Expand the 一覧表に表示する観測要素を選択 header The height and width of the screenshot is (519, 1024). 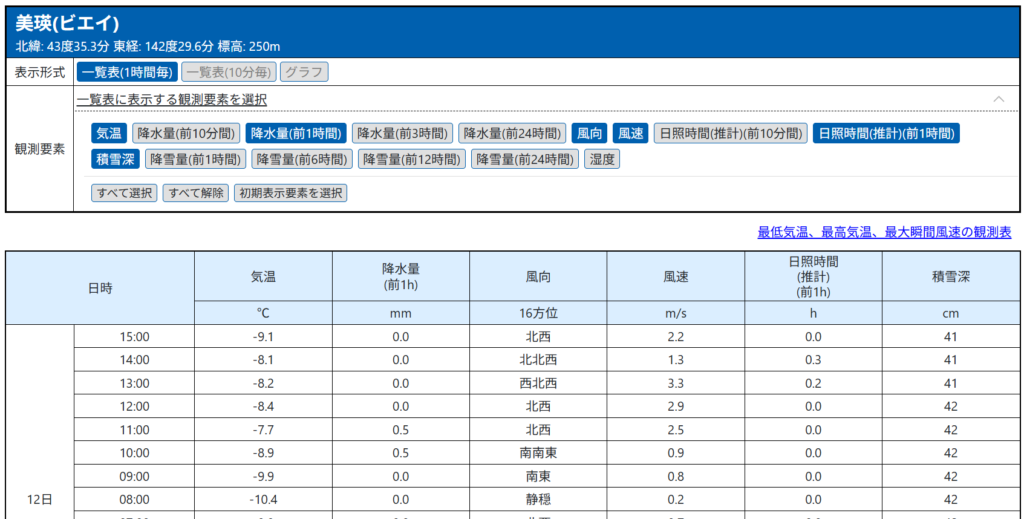coord(172,99)
